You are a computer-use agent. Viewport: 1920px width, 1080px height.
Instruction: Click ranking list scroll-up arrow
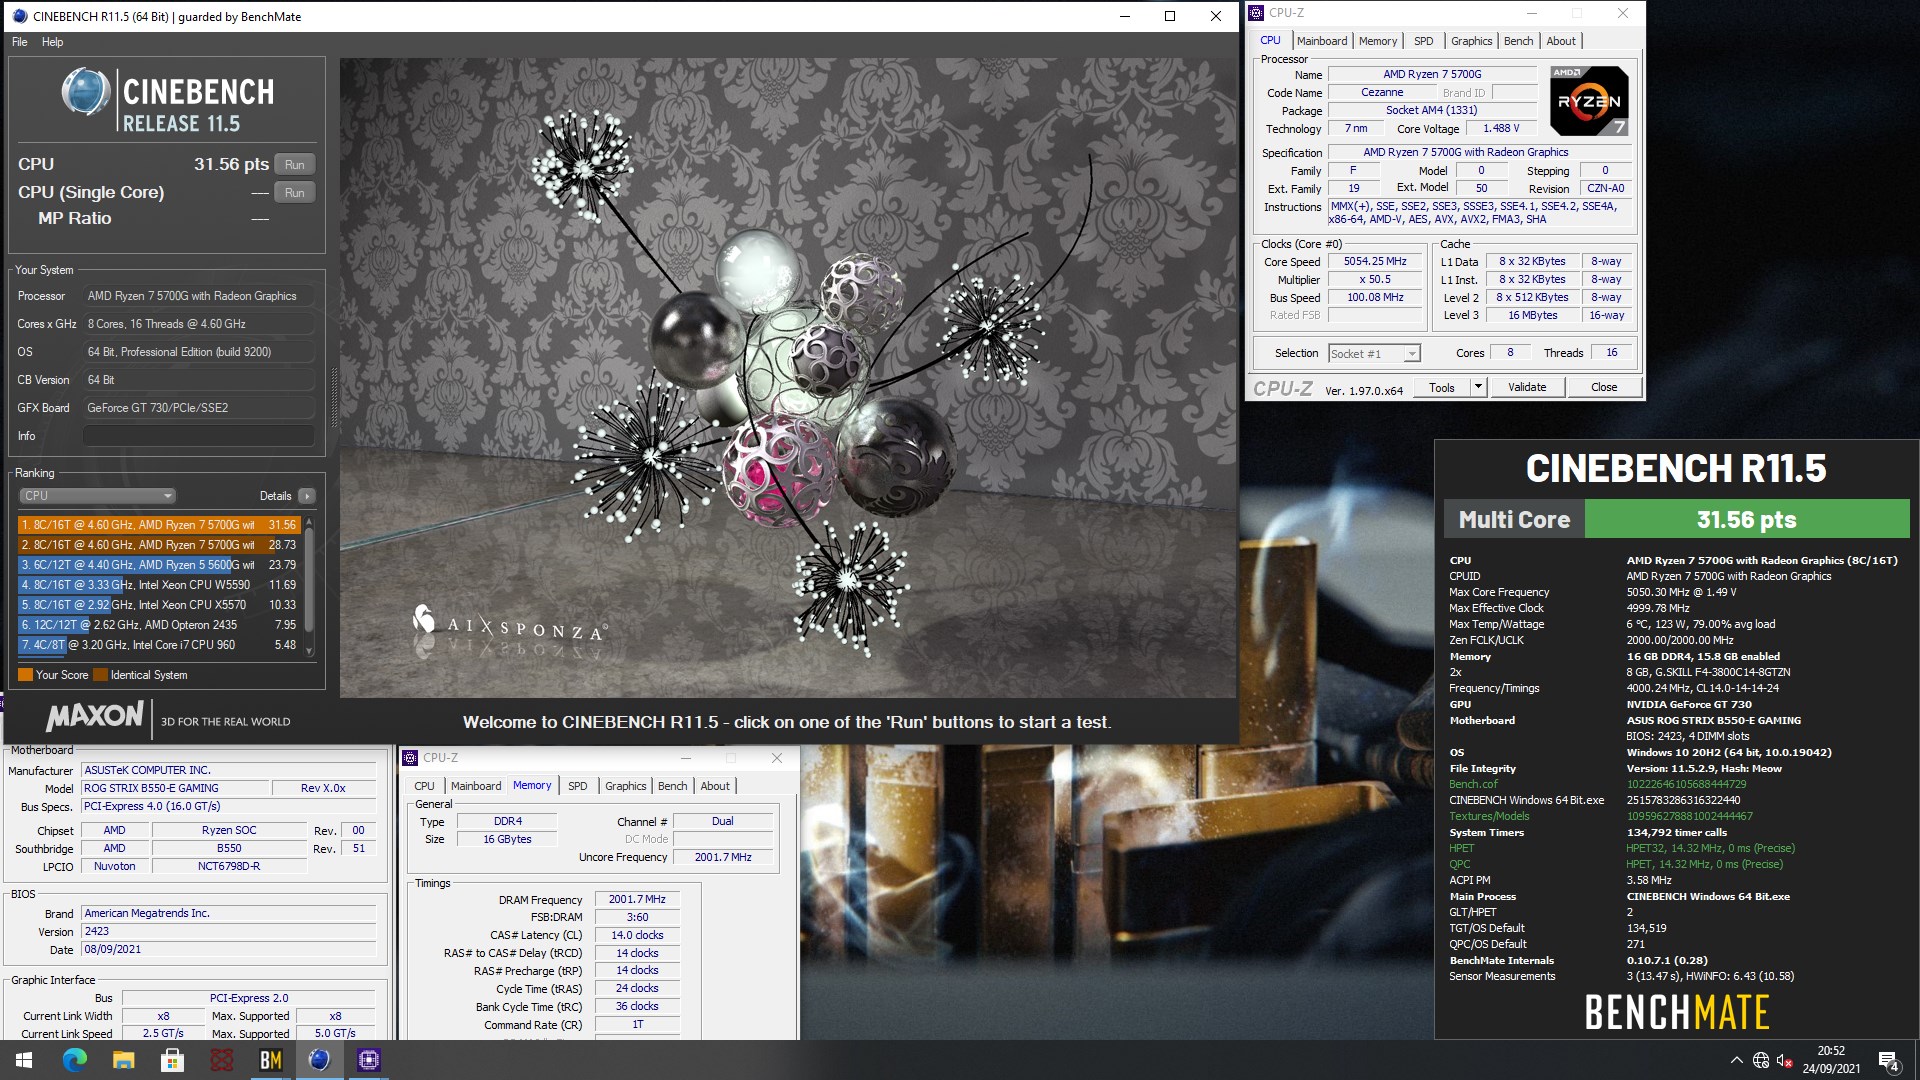coord(309,522)
